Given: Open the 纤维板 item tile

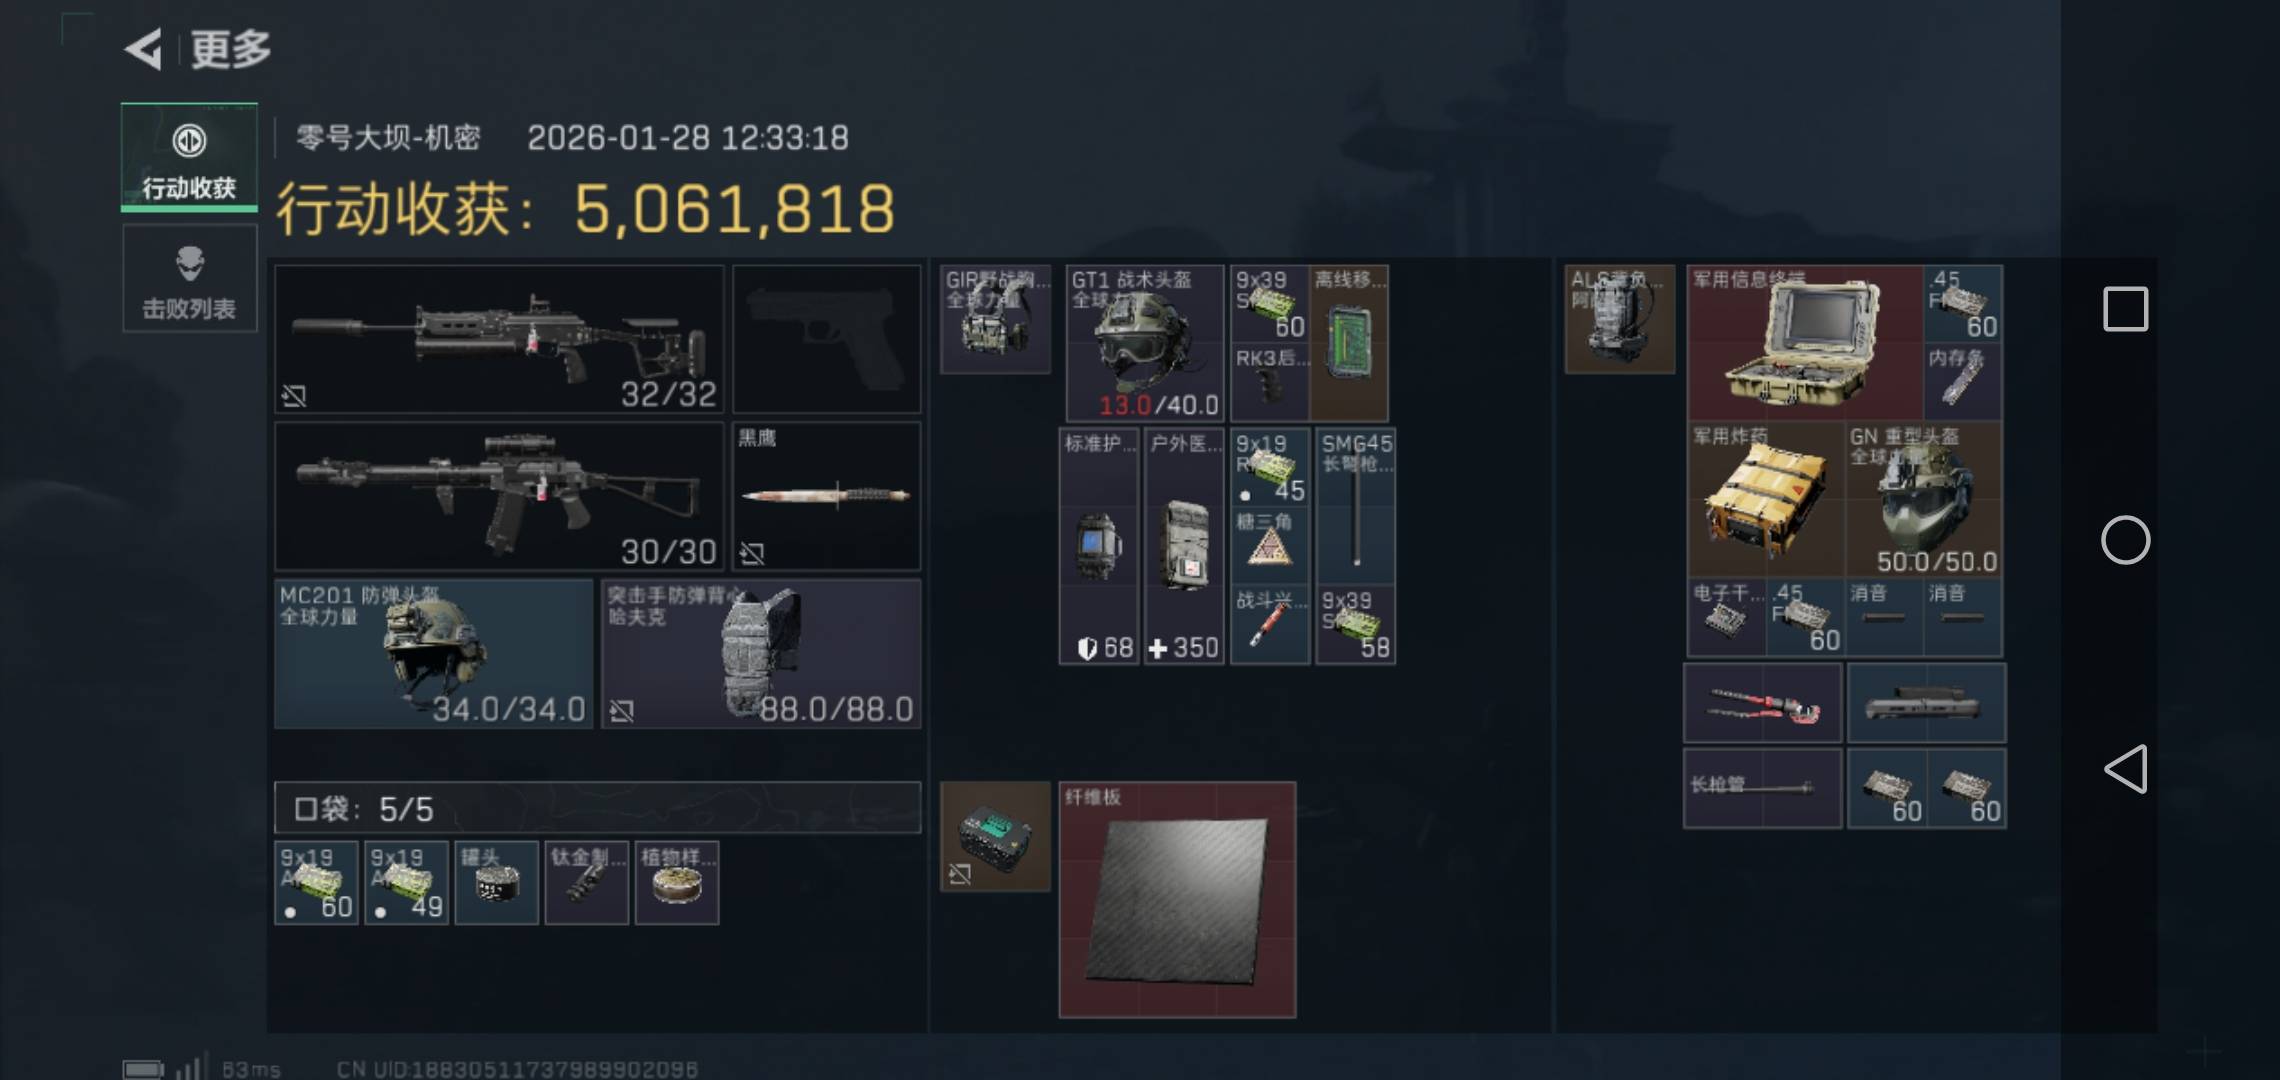Looking at the screenshot, I should pos(1178,900).
